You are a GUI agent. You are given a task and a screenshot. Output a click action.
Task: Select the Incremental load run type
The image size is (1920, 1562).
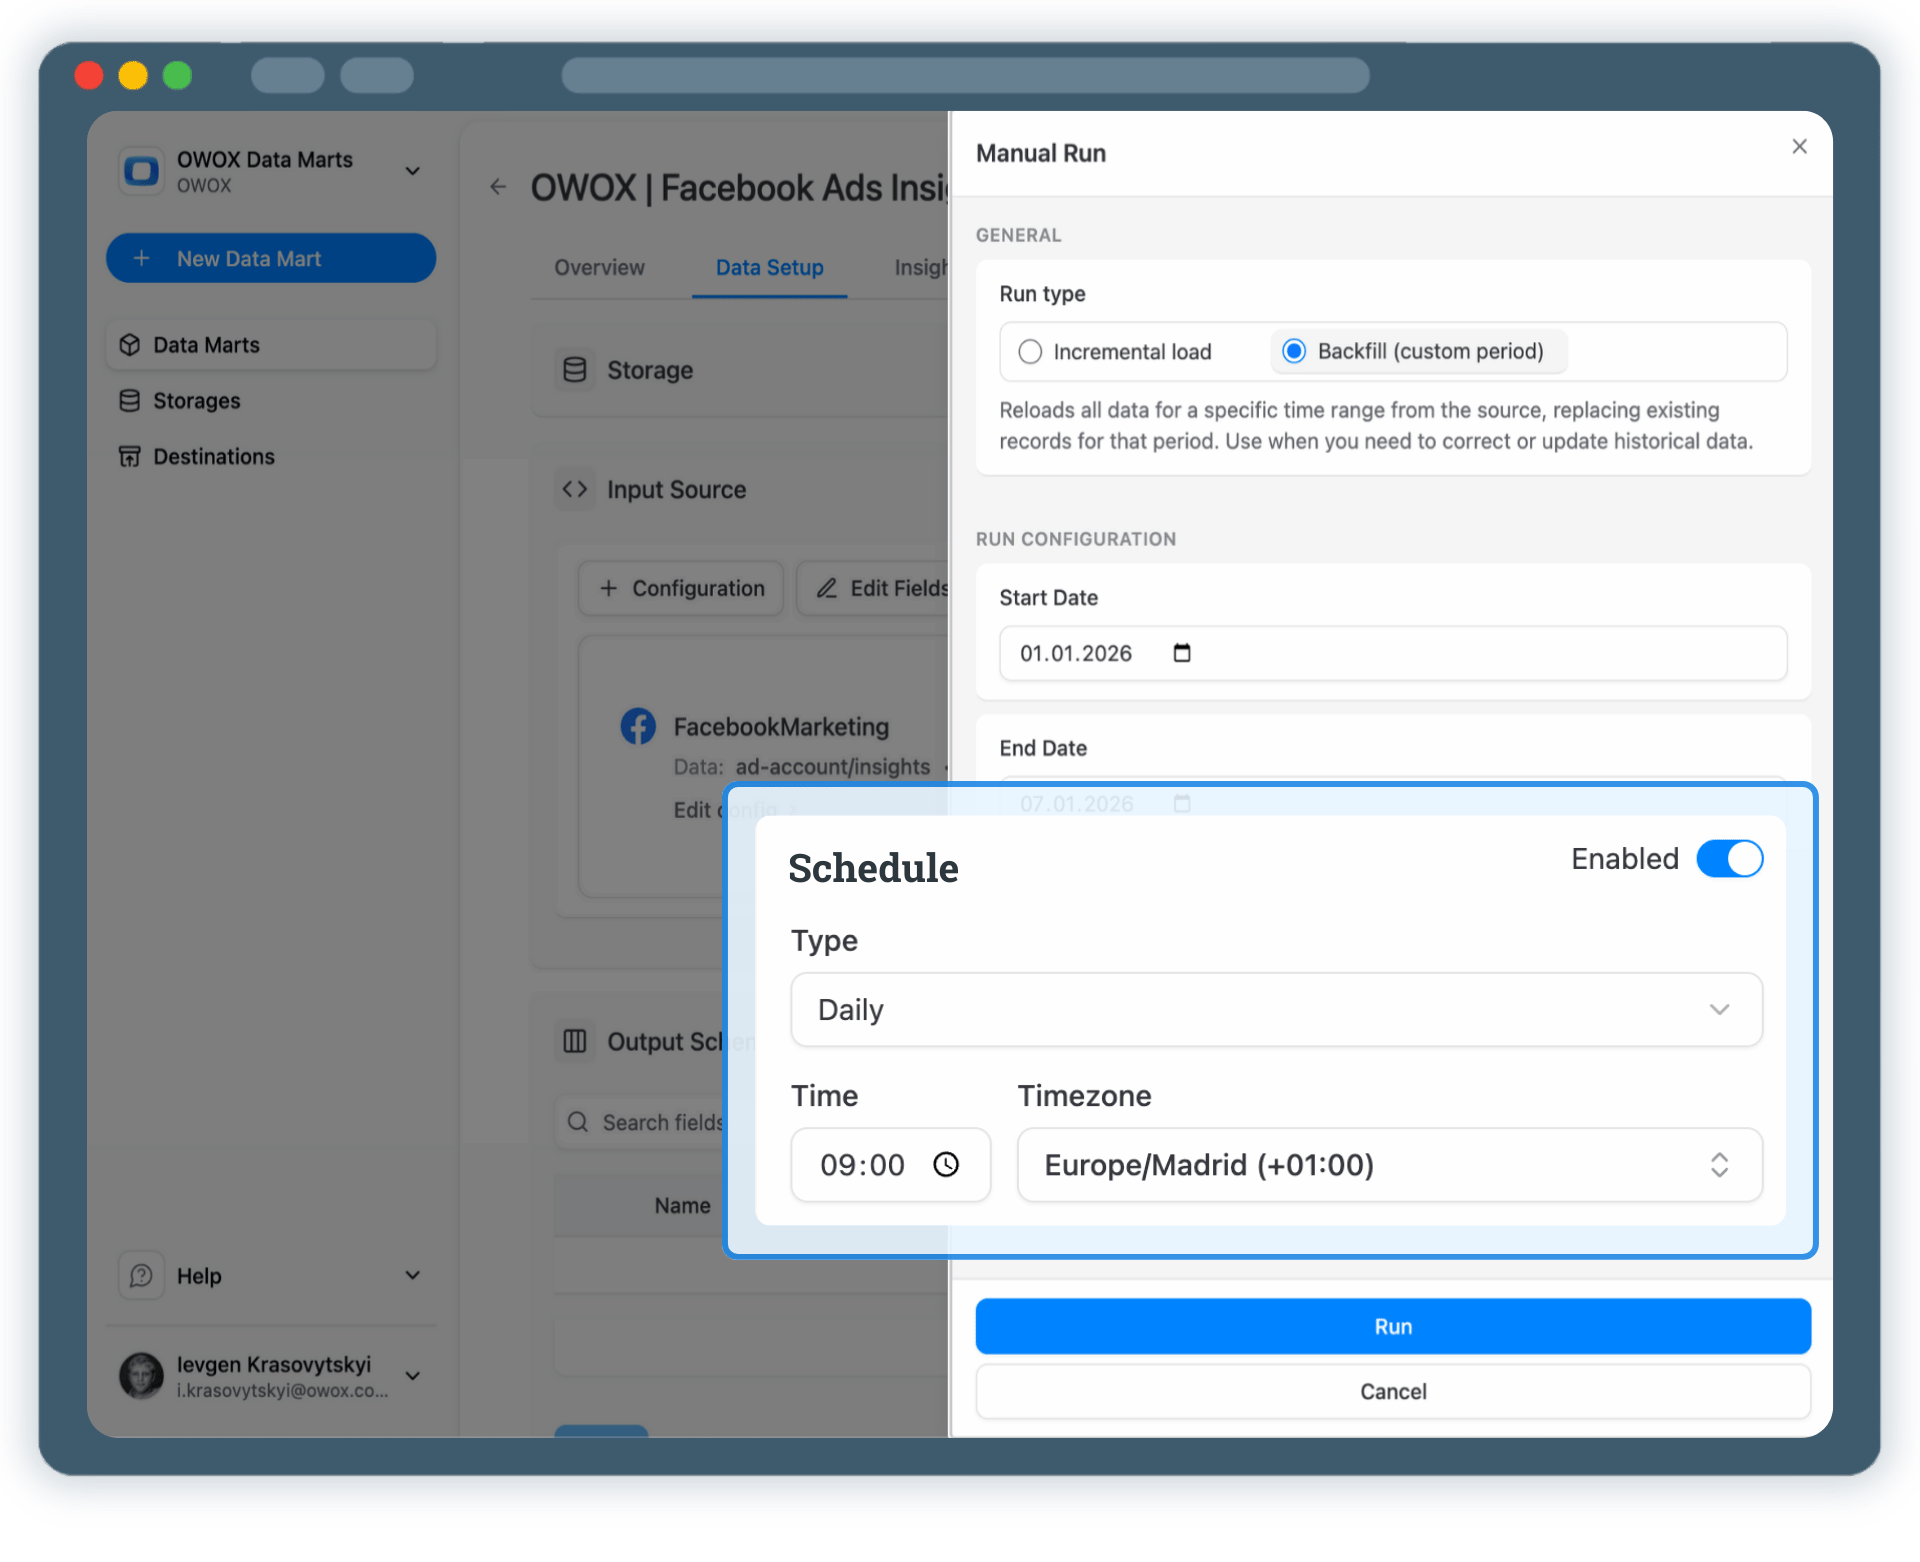pyautogui.click(x=1030, y=351)
